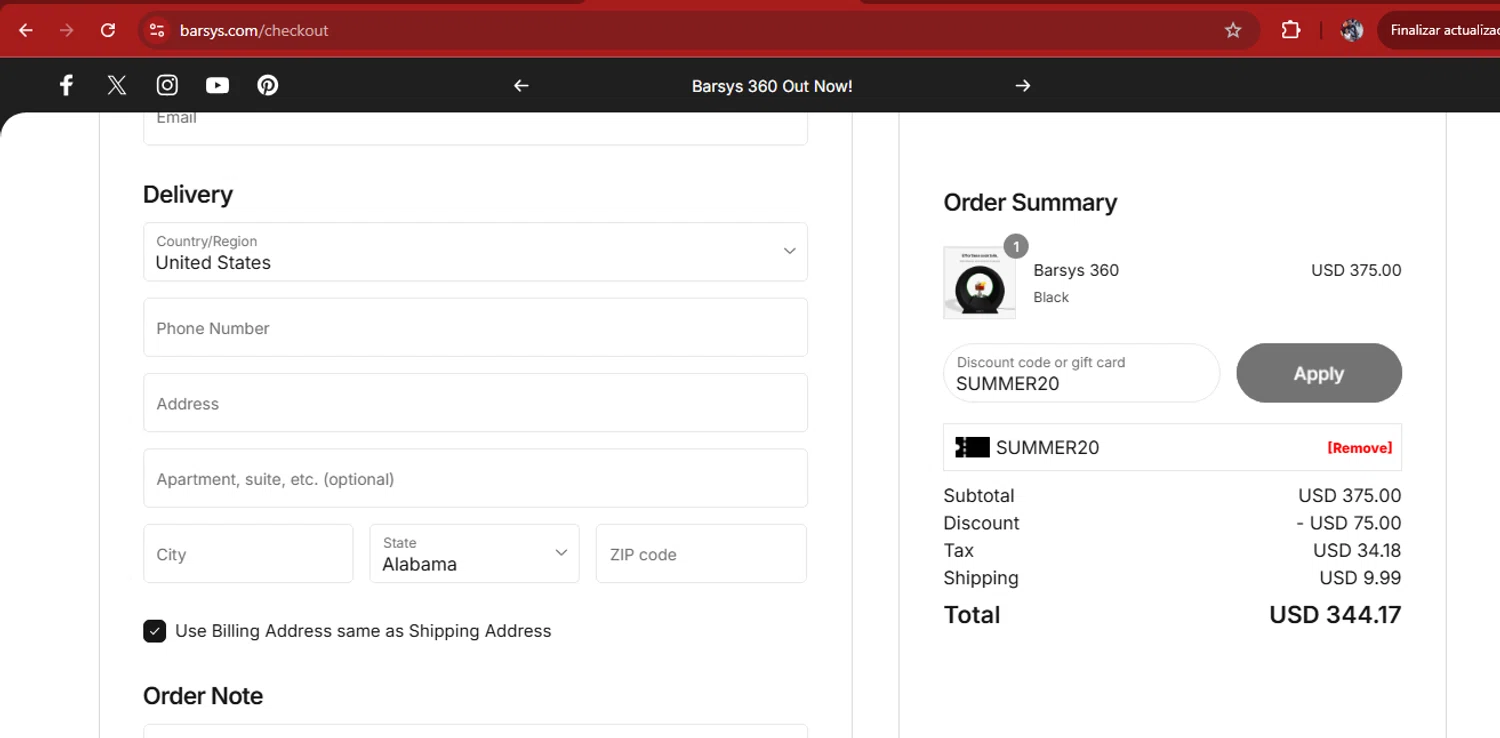Focus the Apartment, suite, etc. field
Image resolution: width=1500 pixels, height=738 pixels.
click(475, 478)
